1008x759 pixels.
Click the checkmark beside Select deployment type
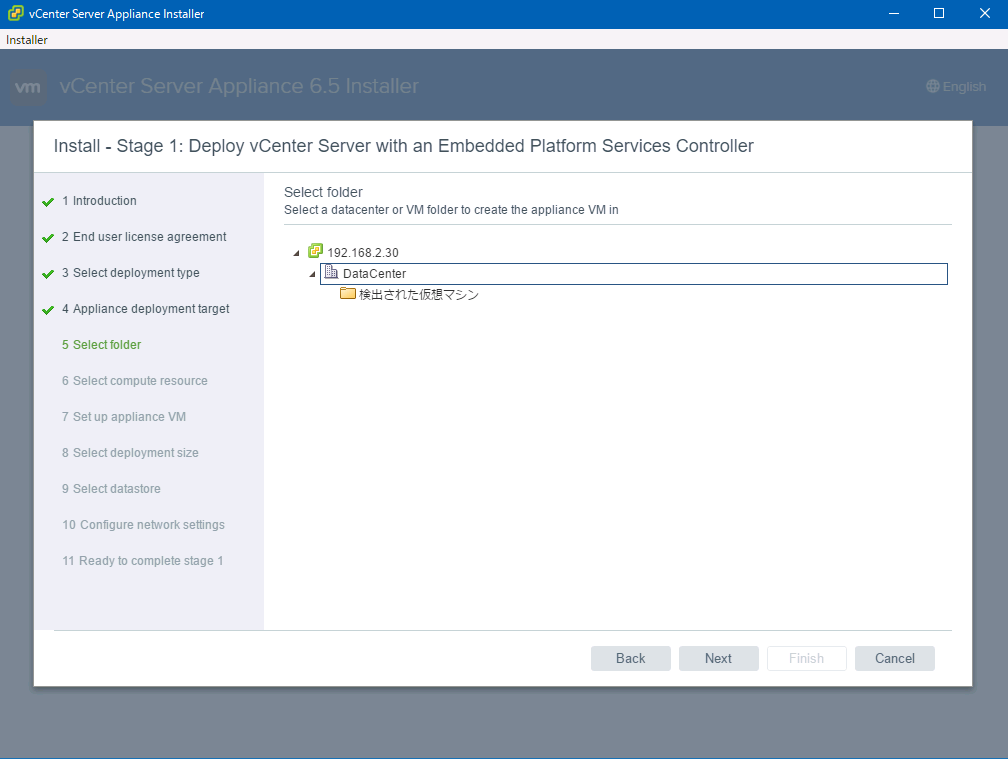(x=48, y=274)
